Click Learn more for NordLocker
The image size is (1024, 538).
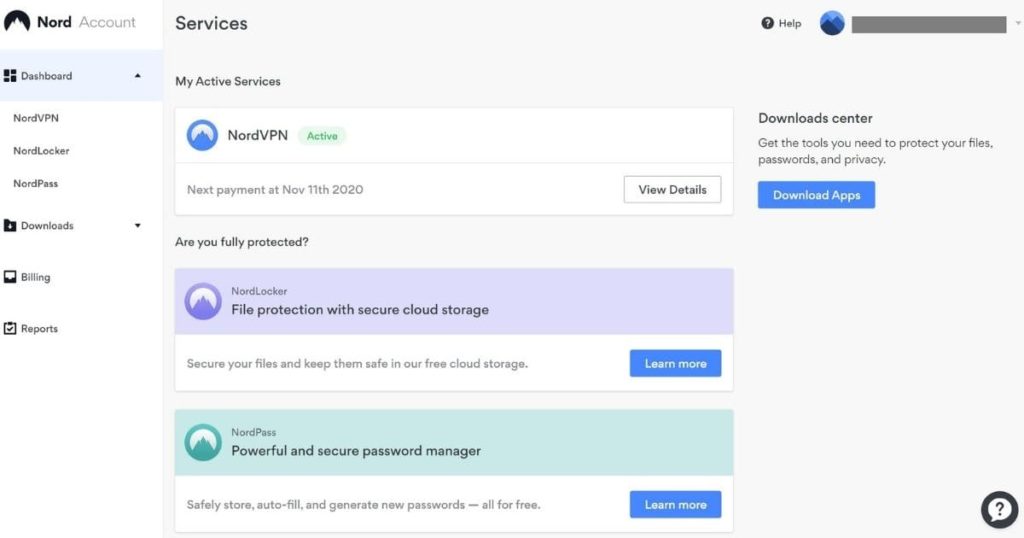coord(675,363)
